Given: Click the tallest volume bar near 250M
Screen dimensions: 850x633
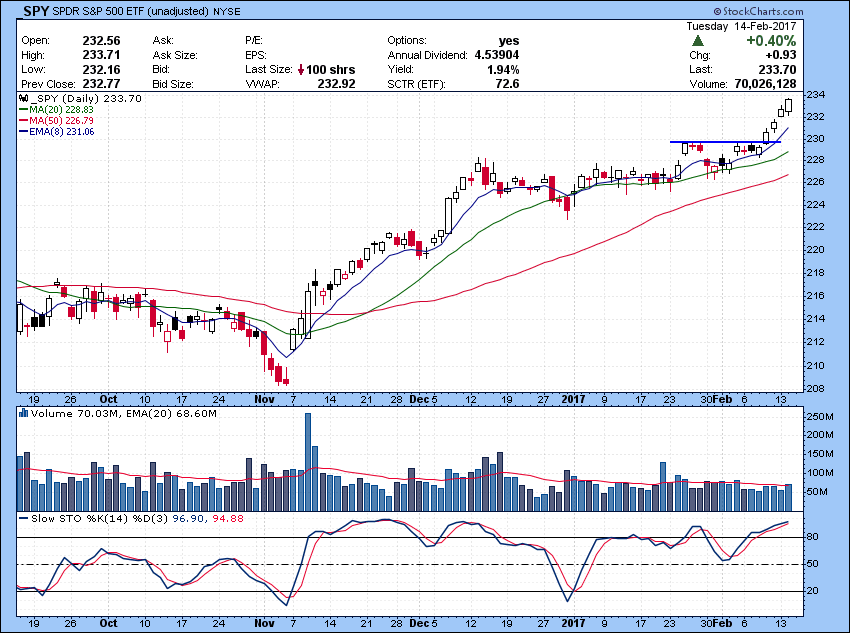Looking at the screenshot, I should click(308, 462).
